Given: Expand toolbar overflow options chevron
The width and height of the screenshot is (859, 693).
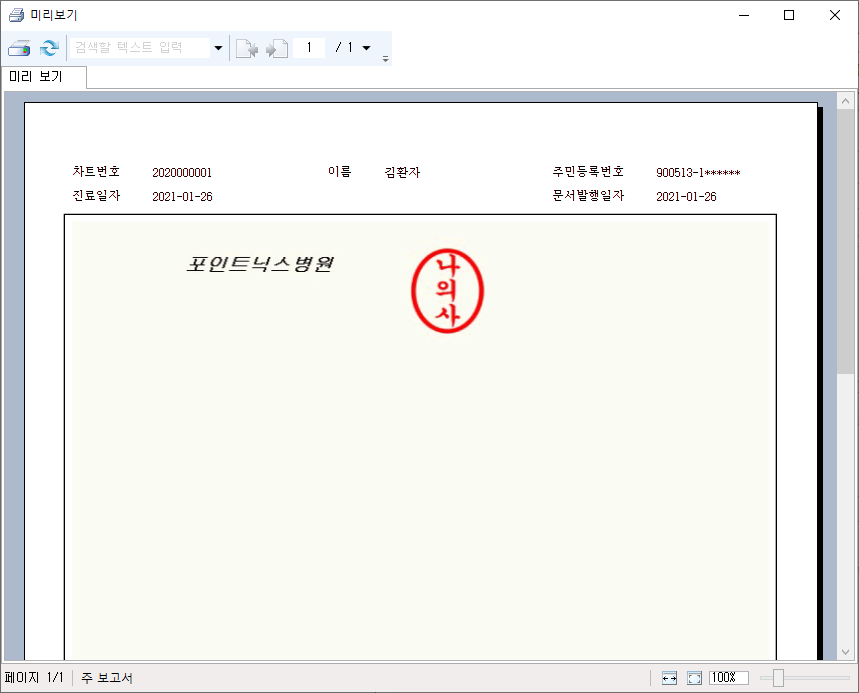Looking at the screenshot, I should click(x=386, y=58).
